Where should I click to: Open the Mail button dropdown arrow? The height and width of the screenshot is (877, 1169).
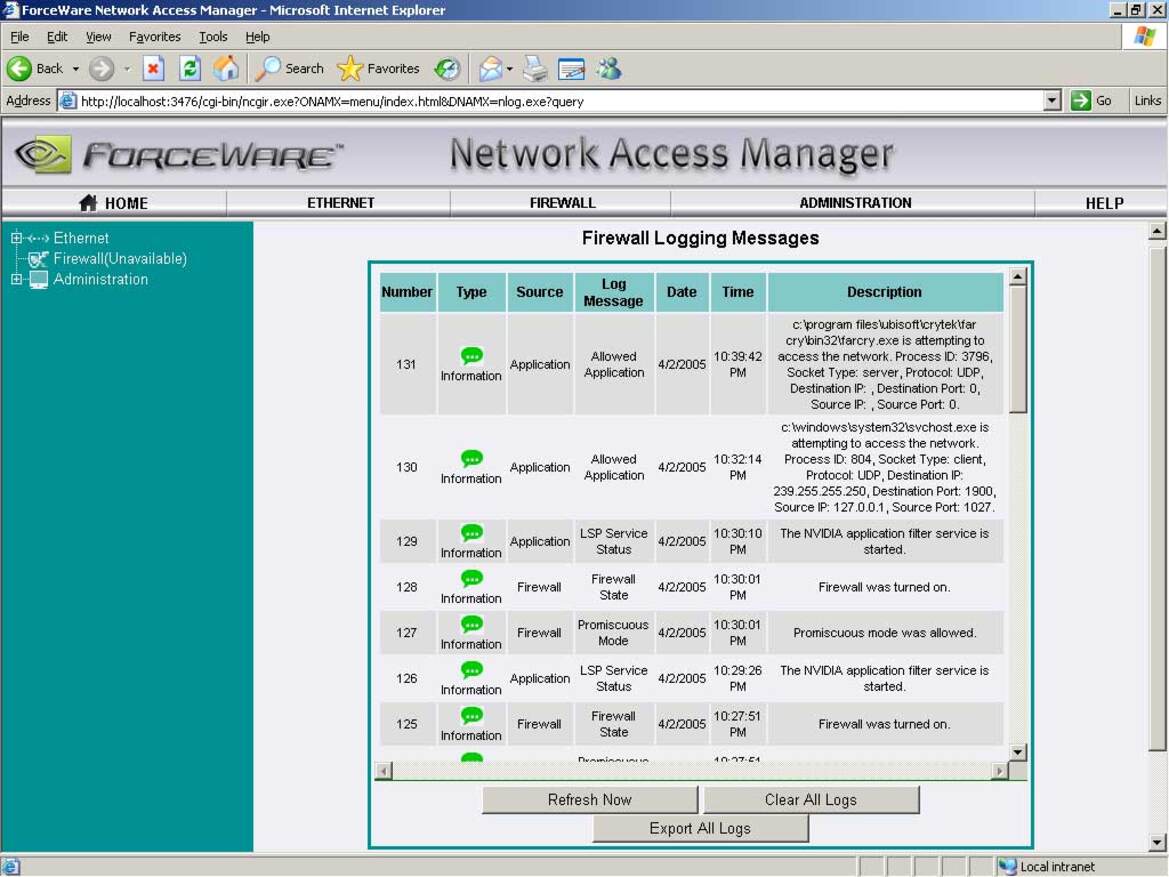click(509, 69)
